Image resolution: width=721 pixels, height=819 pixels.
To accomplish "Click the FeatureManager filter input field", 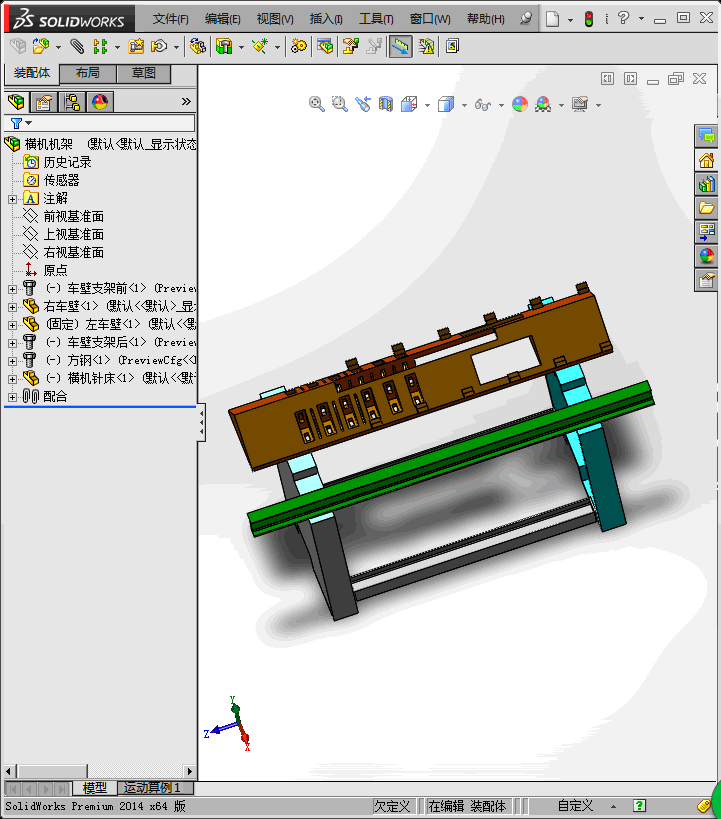I will (x=99, y=123).
